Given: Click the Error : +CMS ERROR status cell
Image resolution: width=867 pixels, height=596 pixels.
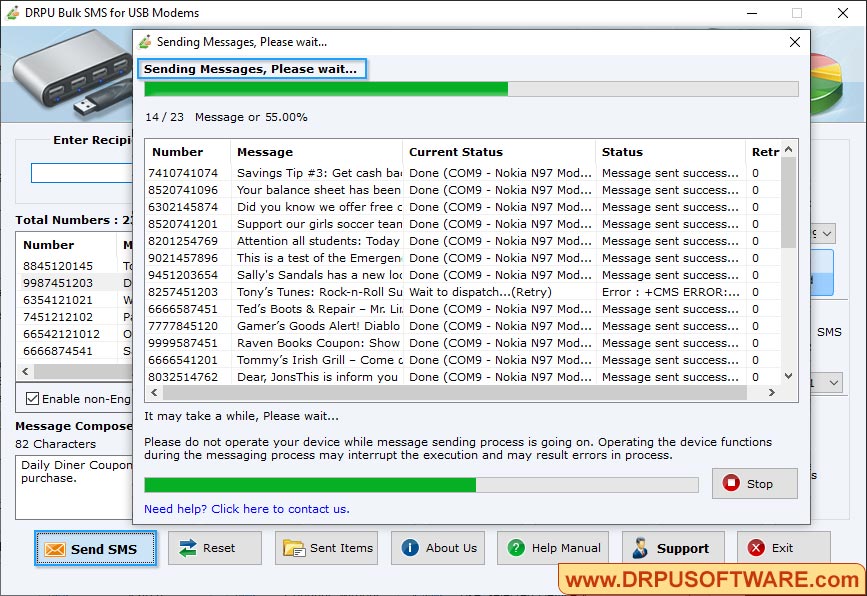Looking at the screenshot, I should click(670, 292).
